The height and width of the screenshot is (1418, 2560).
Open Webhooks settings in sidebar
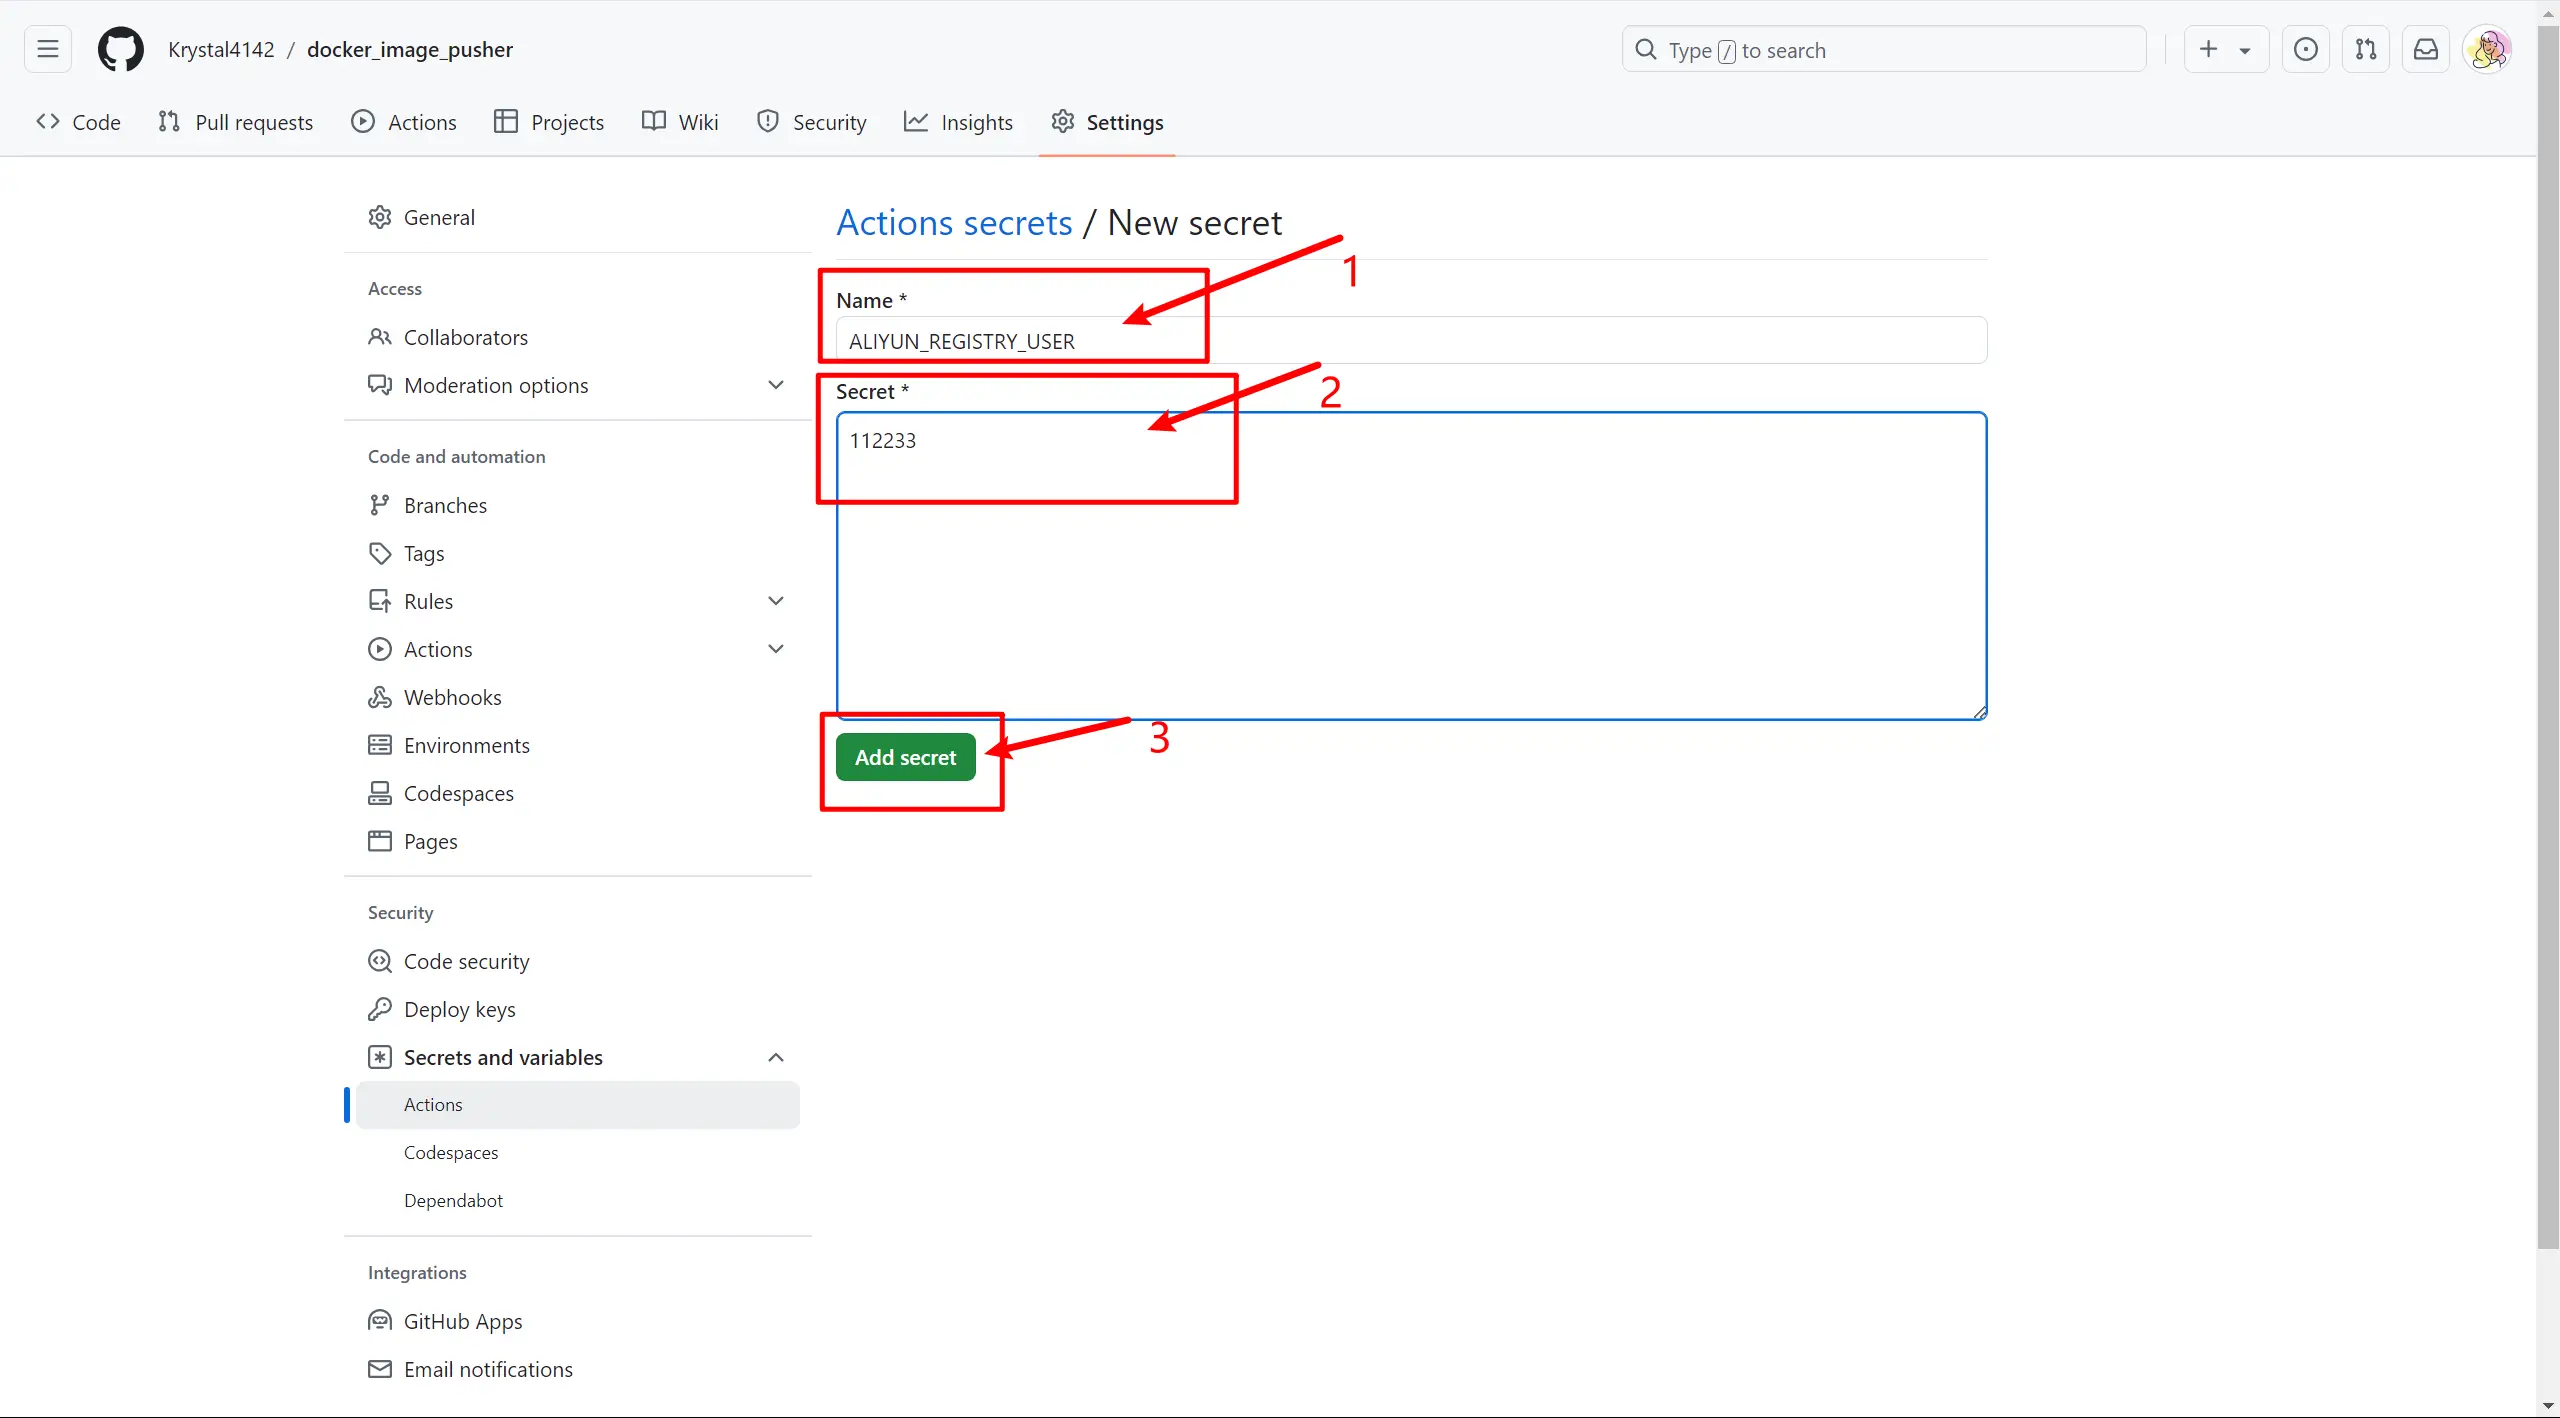coord(452,697)
